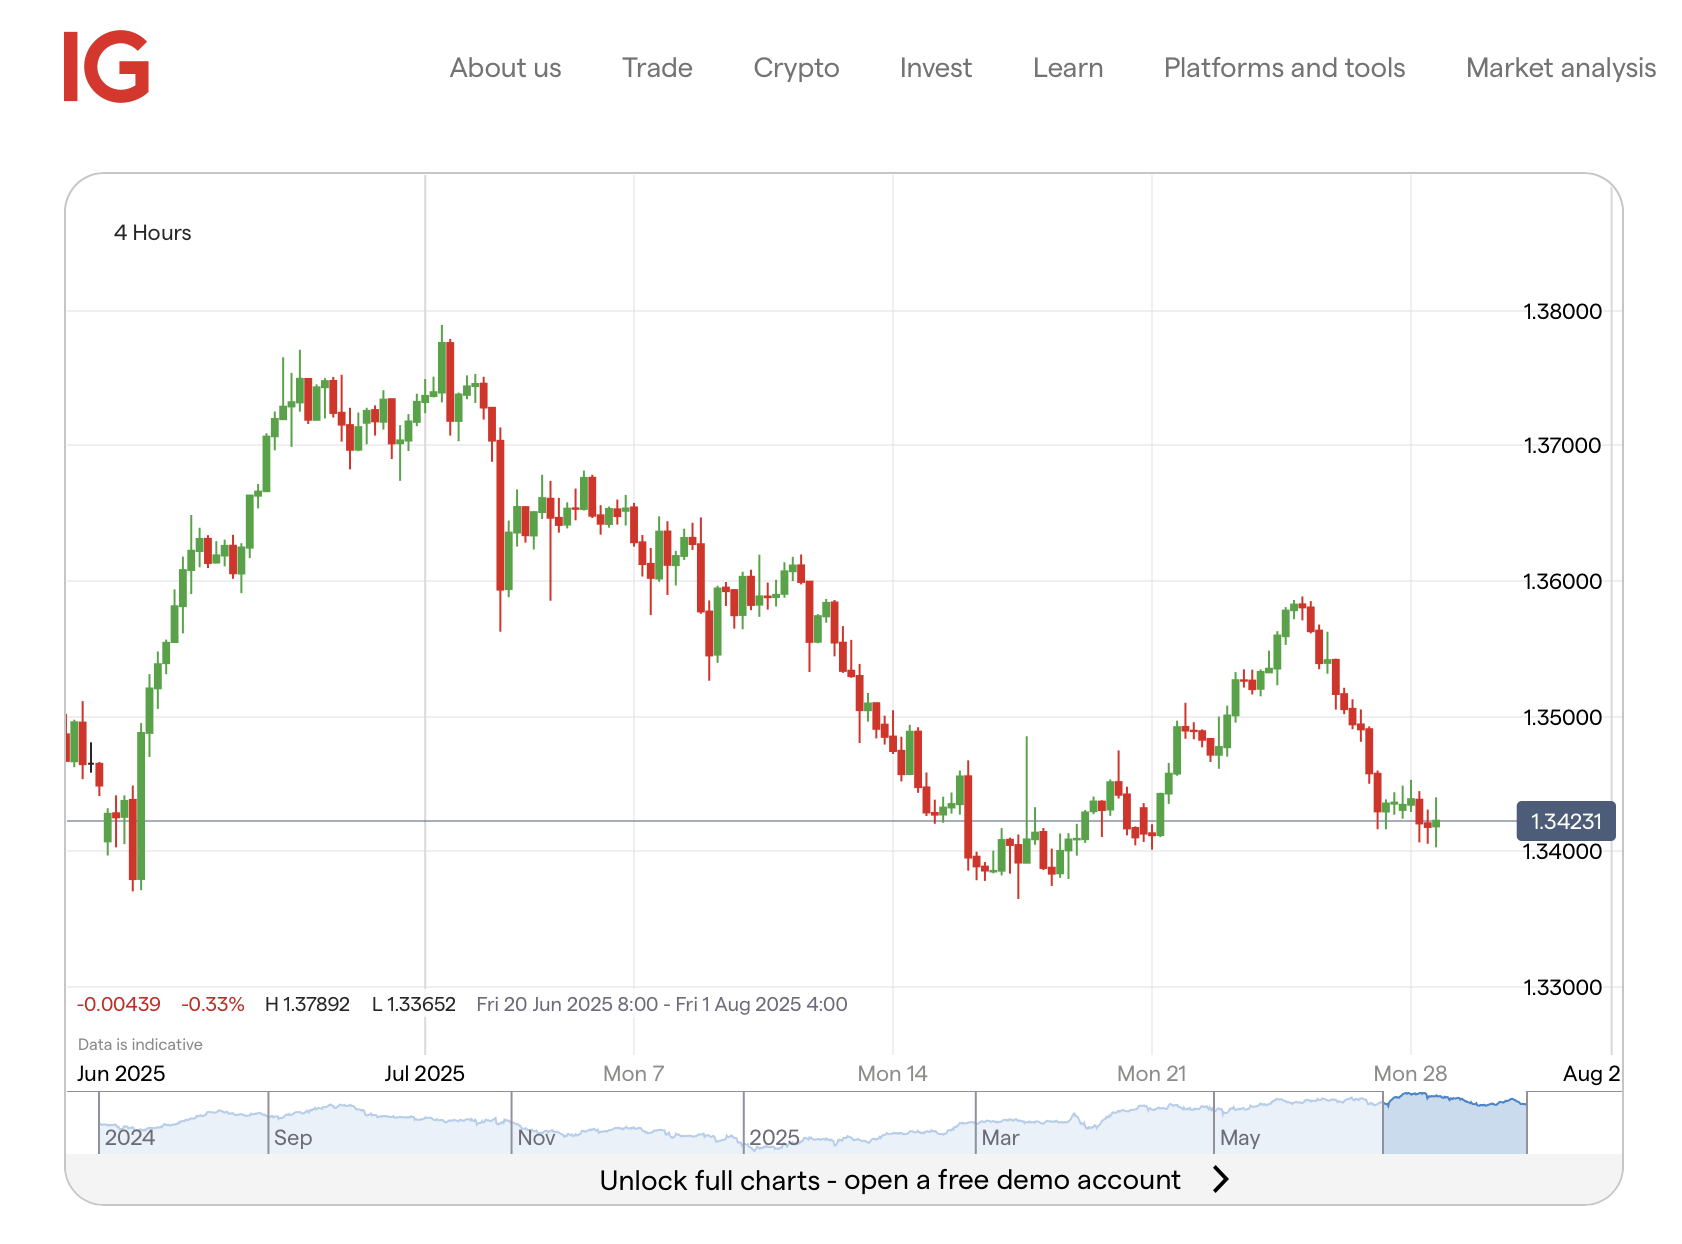This screenshot has height=1244, width=1682.
Task: Click the 1.33000 price axis label
Action: coord(1562,988)
